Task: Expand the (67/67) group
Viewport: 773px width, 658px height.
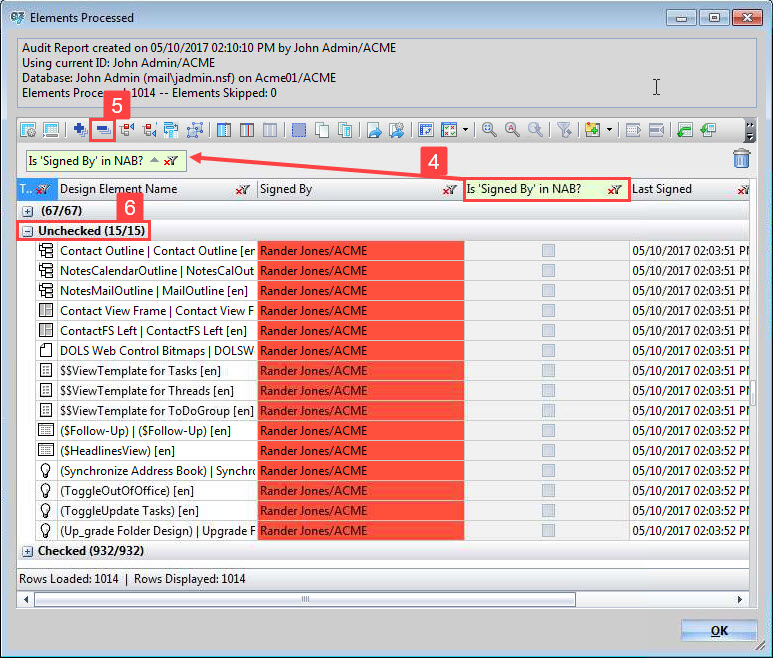Action: click(x=27, y=211)
